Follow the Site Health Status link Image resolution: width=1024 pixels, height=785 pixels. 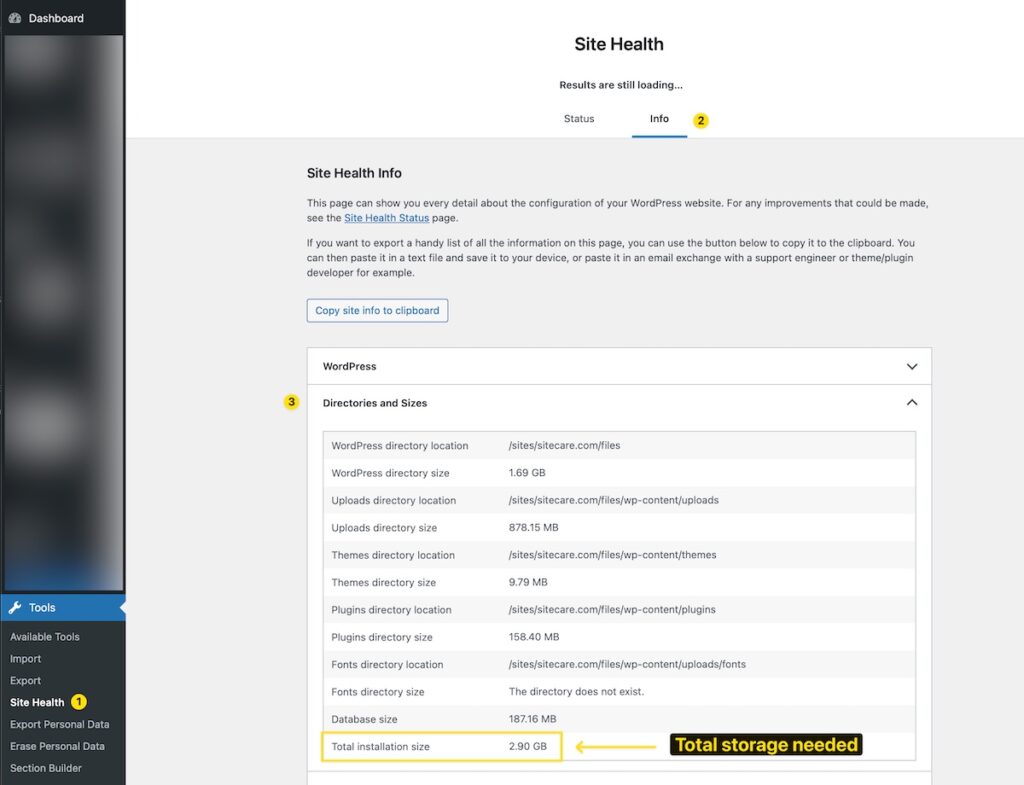[386, 218]
